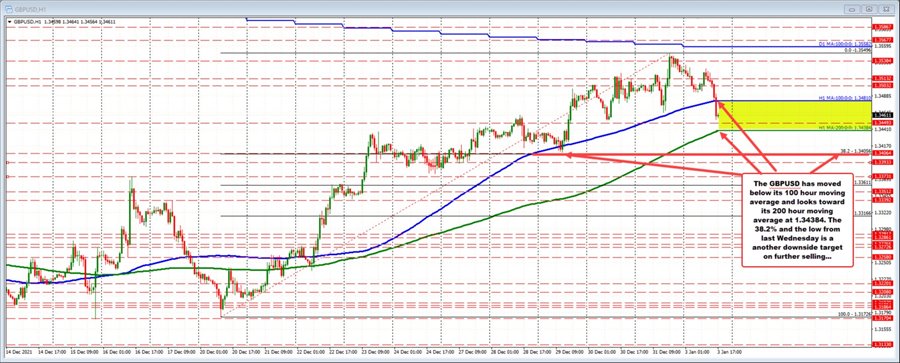Image resolution: width=900 pixels, height=363 pixels.
Task: Click the 1.31330 price label at axis bottom
Action: [x=882, y=344]
